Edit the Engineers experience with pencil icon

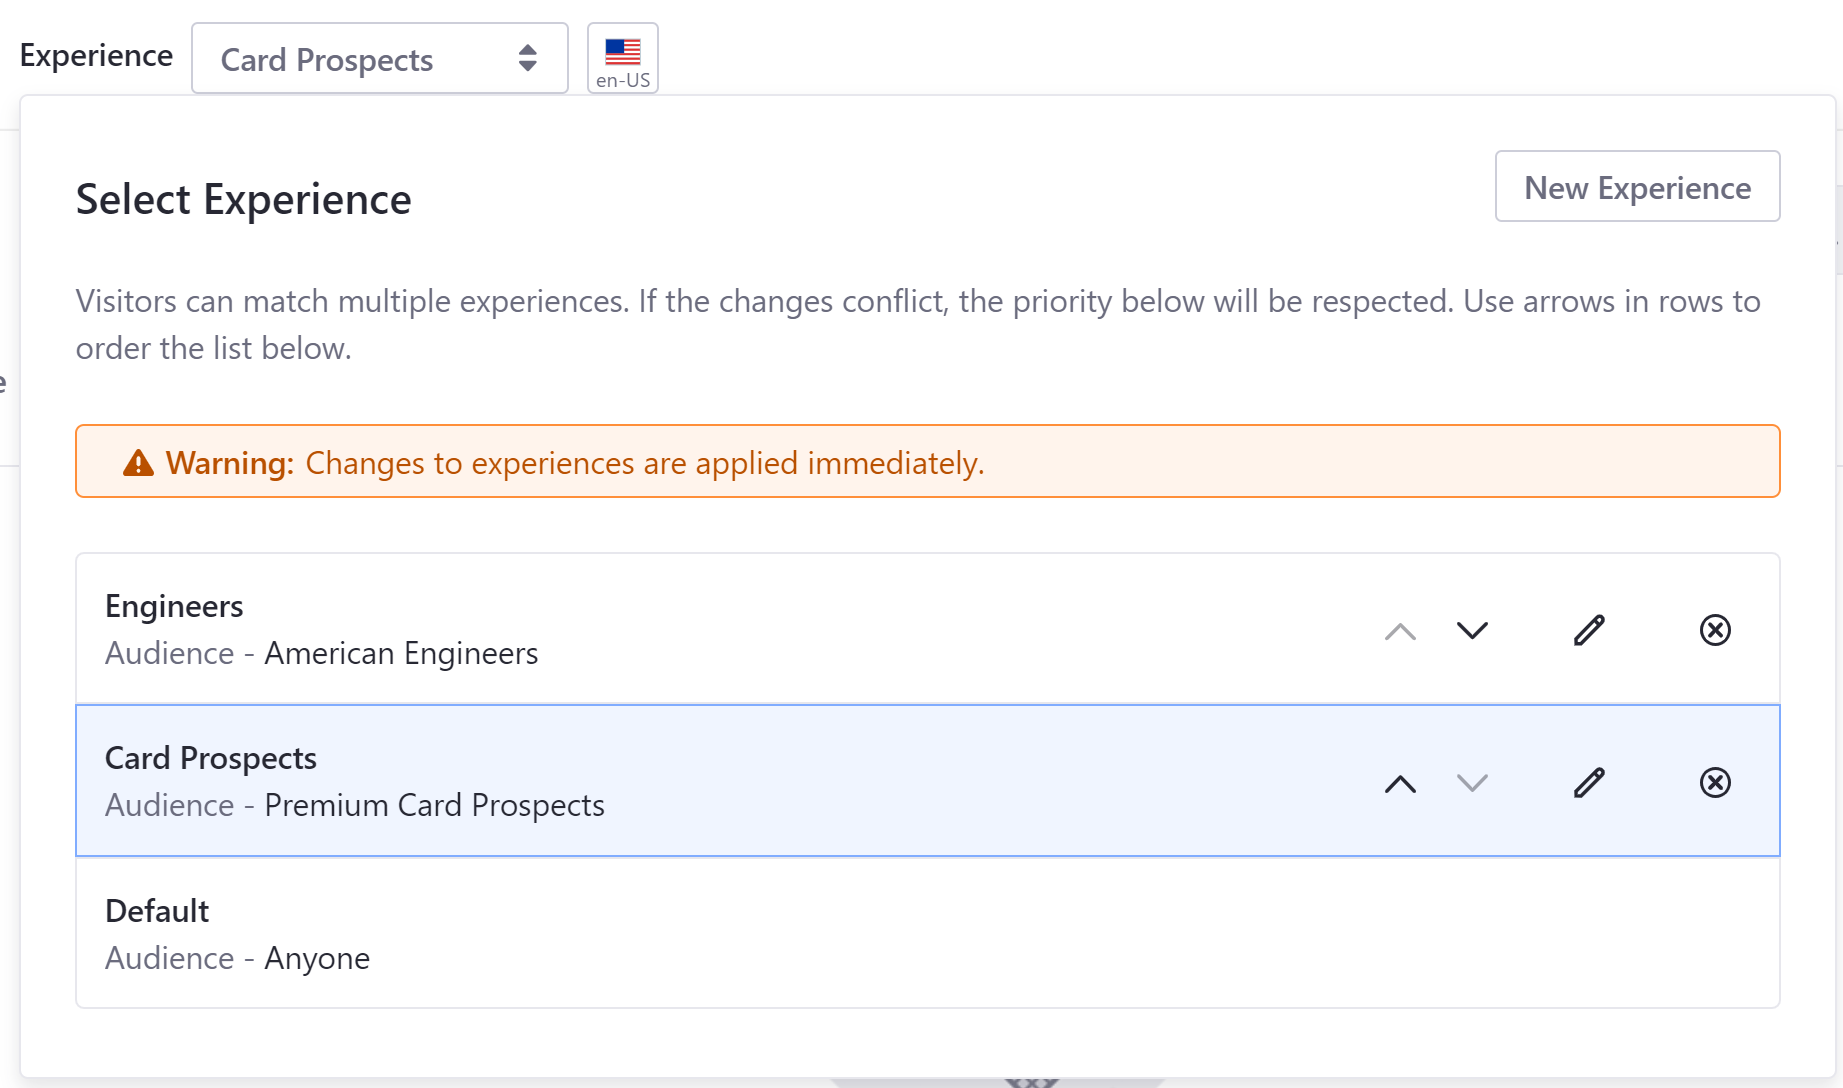[x=1589, y=631]
